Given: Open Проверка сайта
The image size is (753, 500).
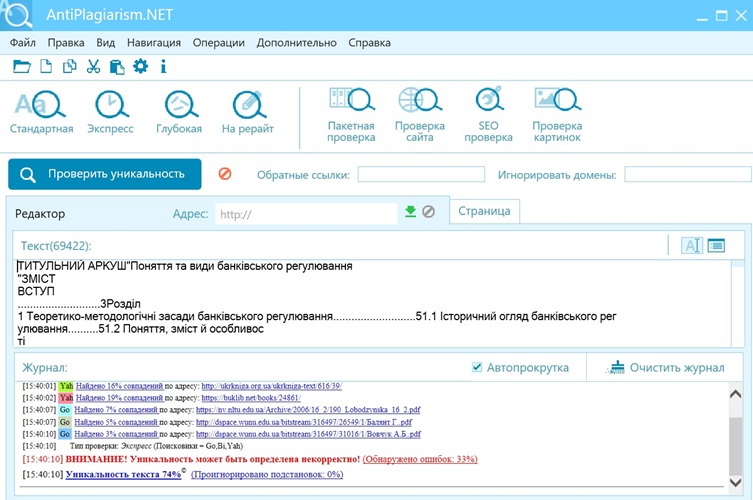Looking at the screenshot, I should tap(420, 115).
